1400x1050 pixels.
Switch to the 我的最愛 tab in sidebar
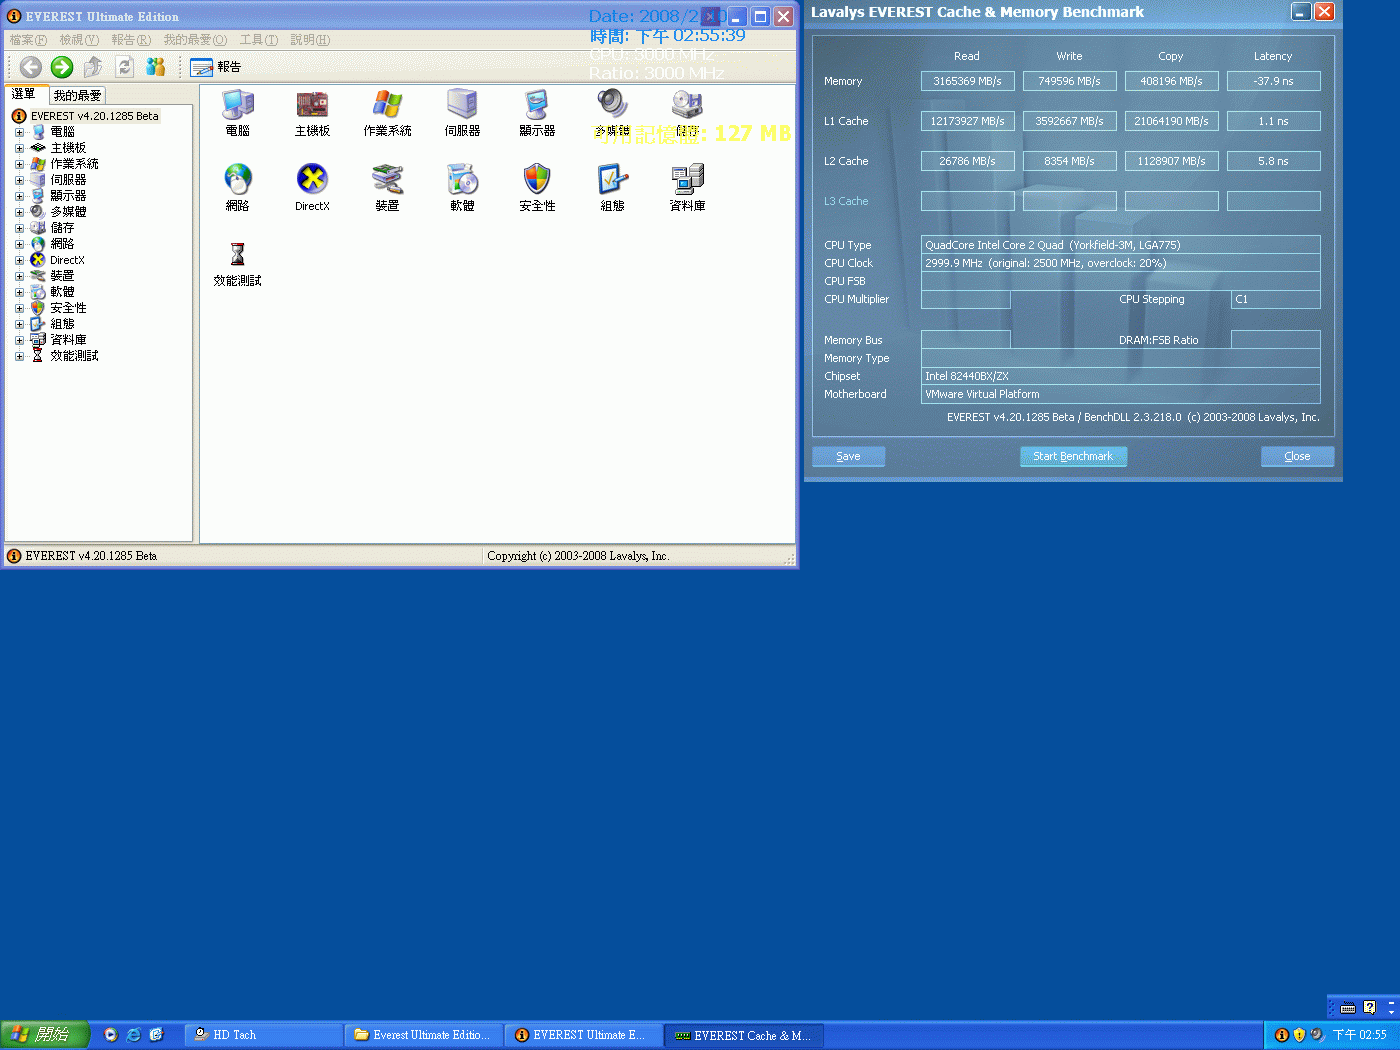tap(77, 96)
